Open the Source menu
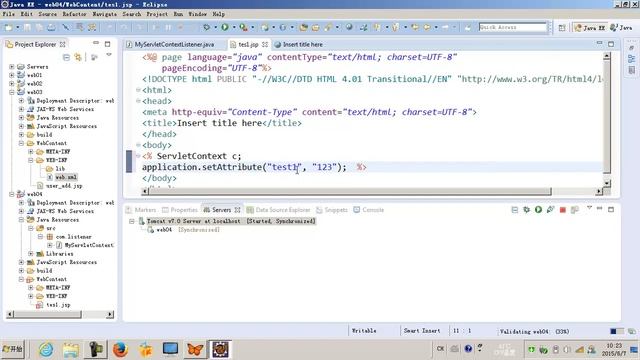Image resolution: width=640 pixels, height=360 pixels. [x=48, y=14]
